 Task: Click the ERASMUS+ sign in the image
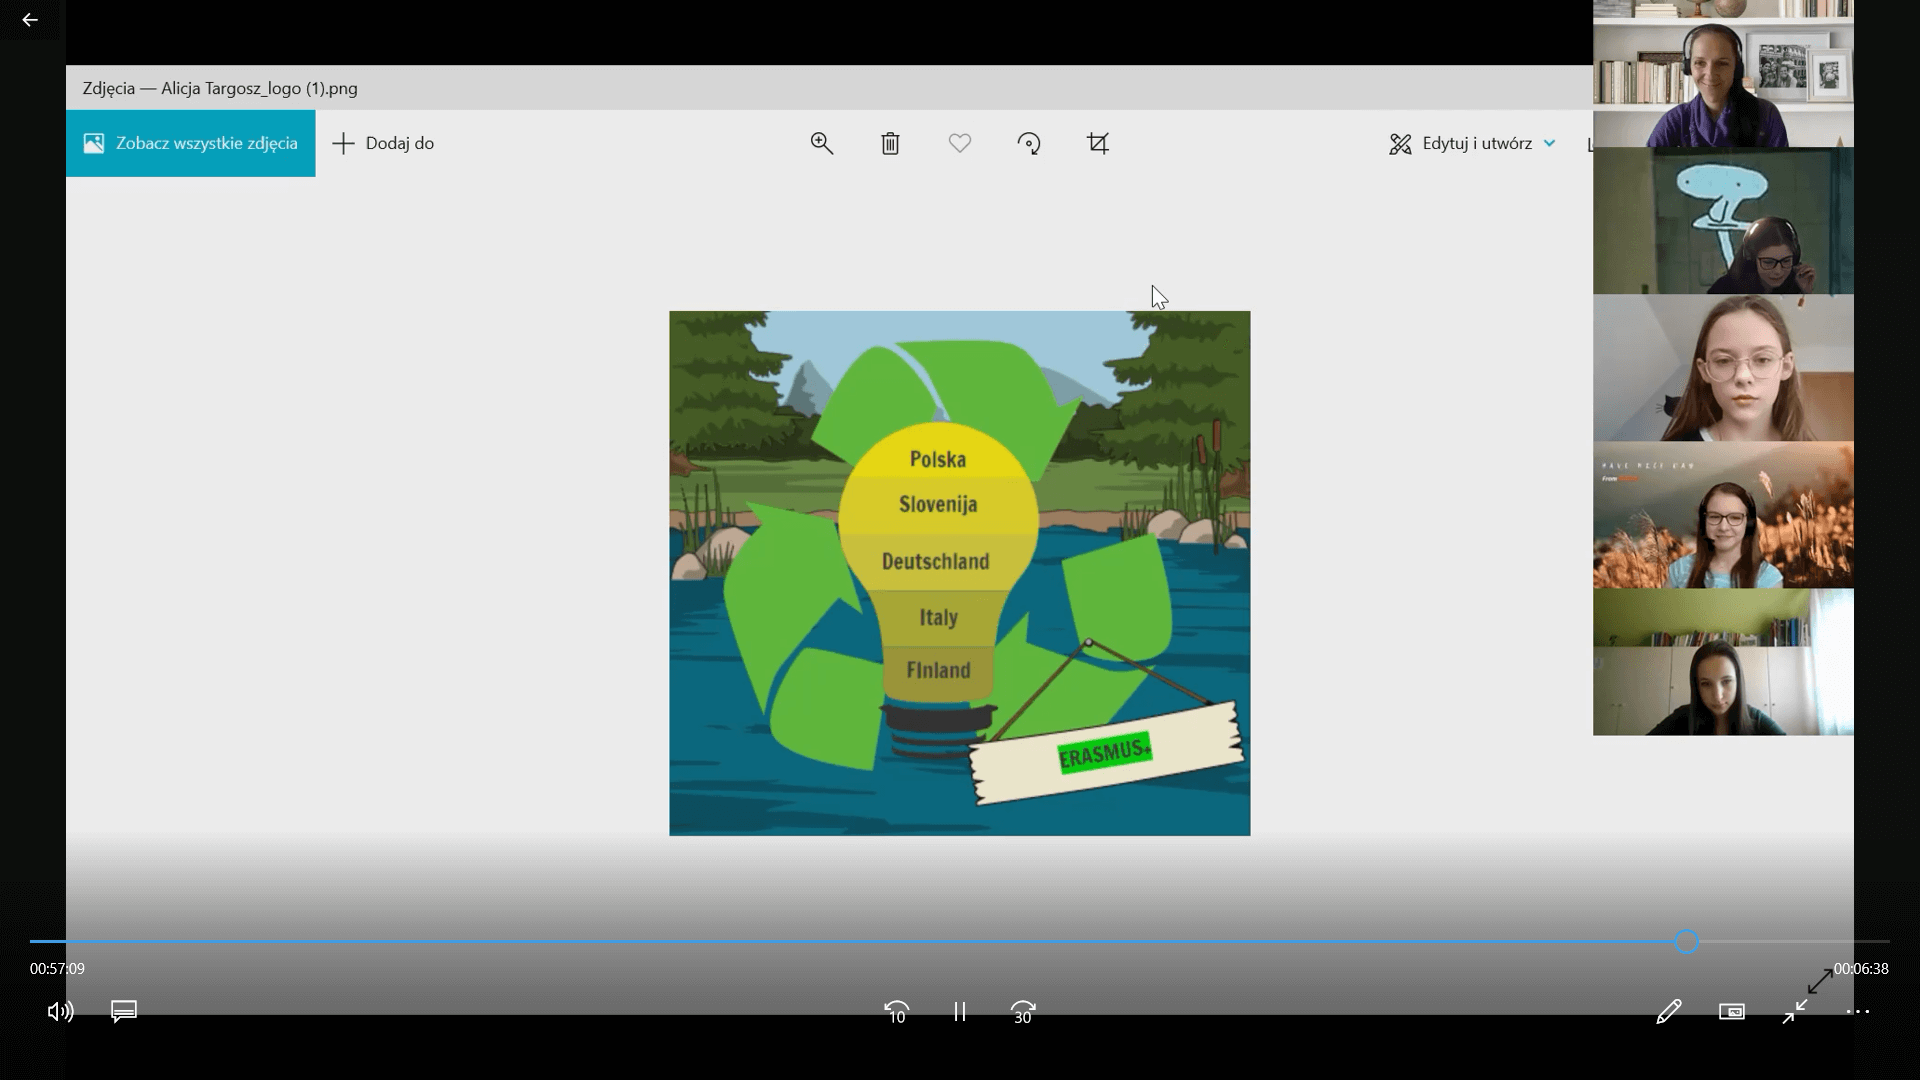point(1106,752)
